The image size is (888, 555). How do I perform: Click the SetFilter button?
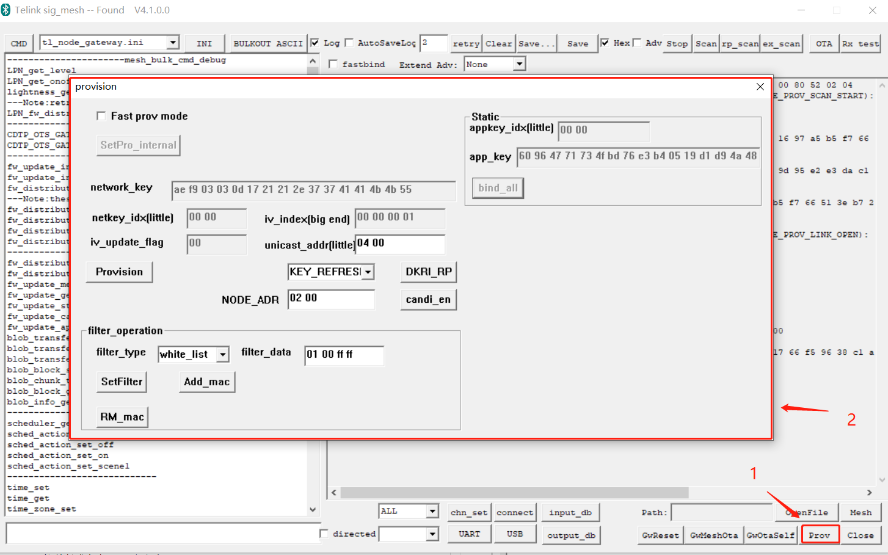pos(122,382)
